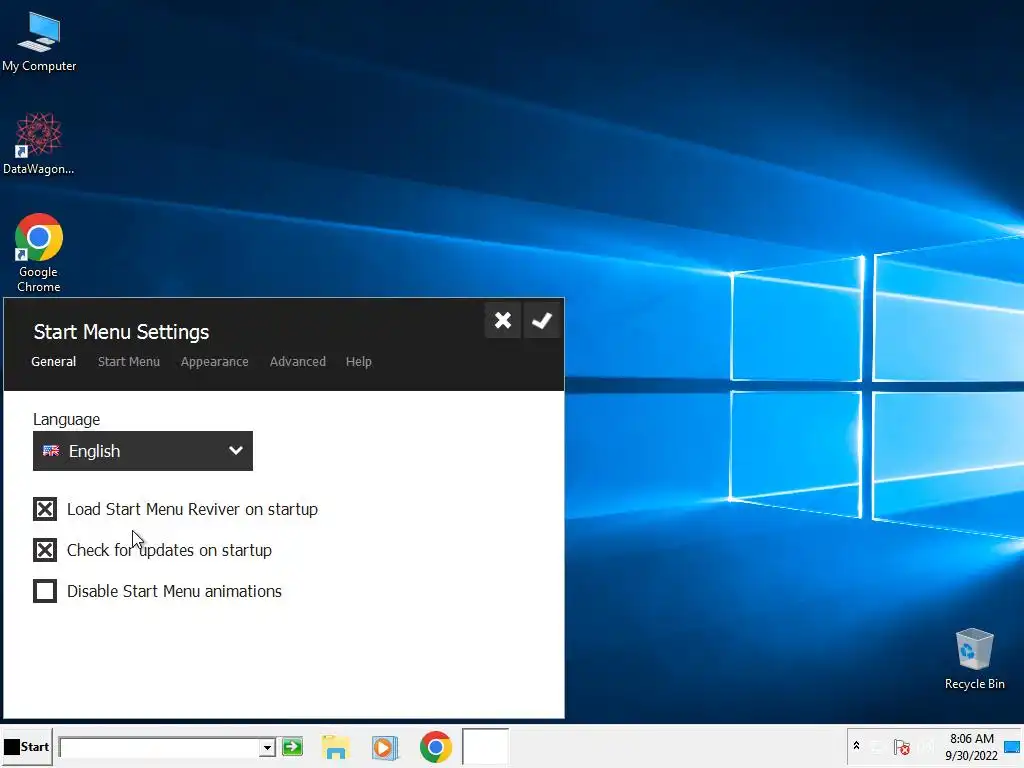This screenshot has height=768, width=1024.
Task: Open the Help tab
Action: pos(359,362)
